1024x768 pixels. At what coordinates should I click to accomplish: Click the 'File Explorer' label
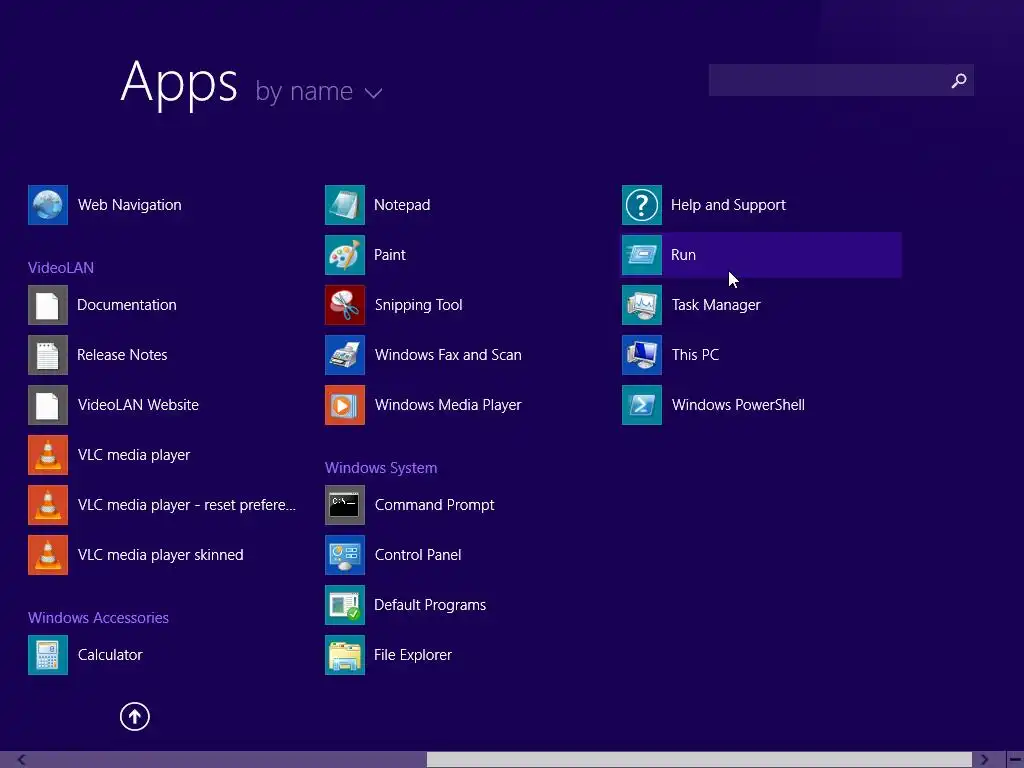(413, 655)
